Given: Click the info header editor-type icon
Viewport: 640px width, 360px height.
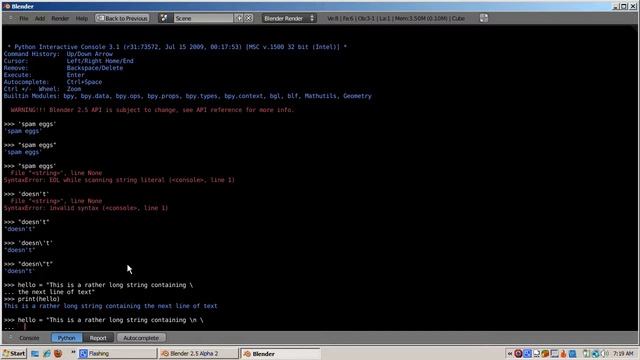Looking at the screenshot, I should point(11,18).
